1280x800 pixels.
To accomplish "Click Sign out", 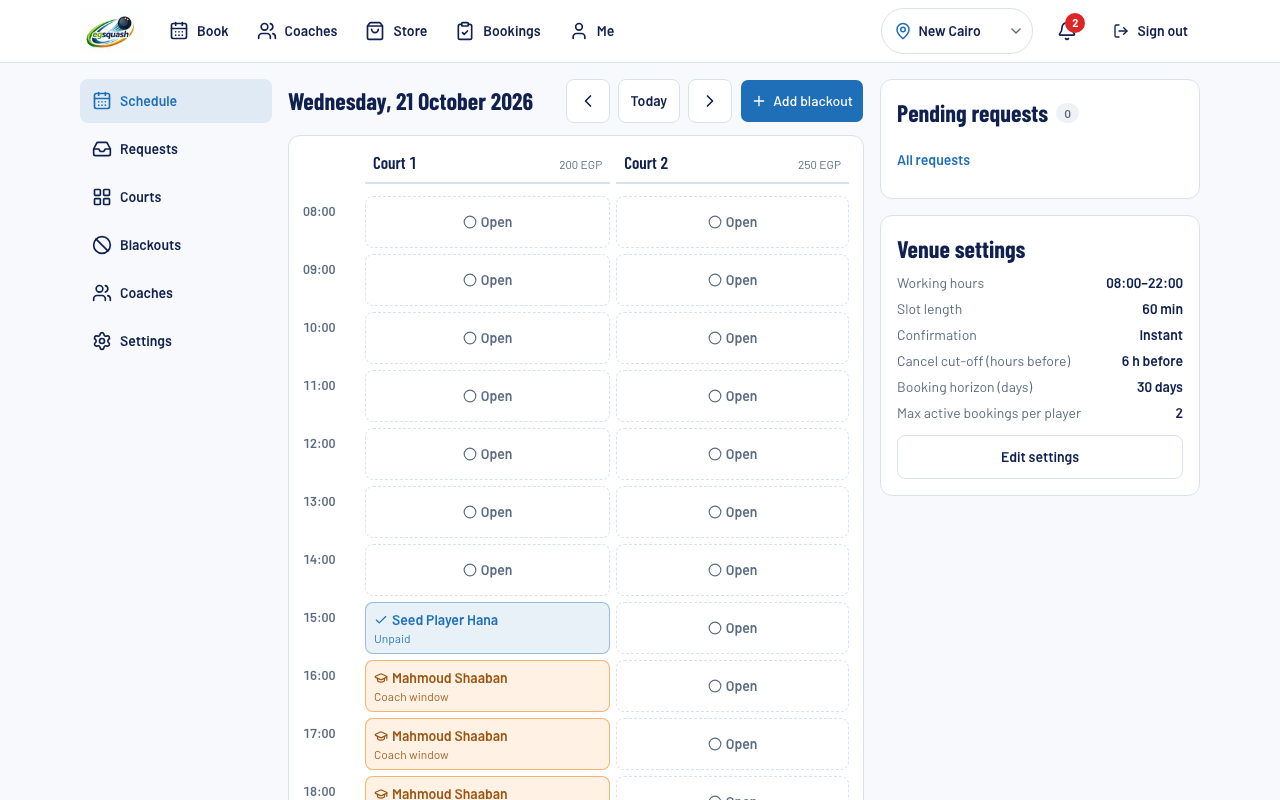I will pyautogui.click(x=1150, y=31).
